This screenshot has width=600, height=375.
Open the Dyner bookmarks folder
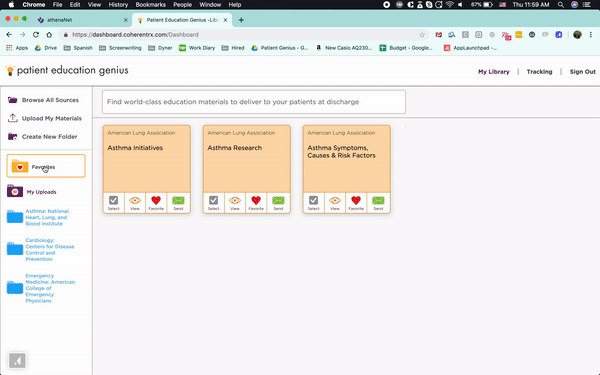coord(160,48)
